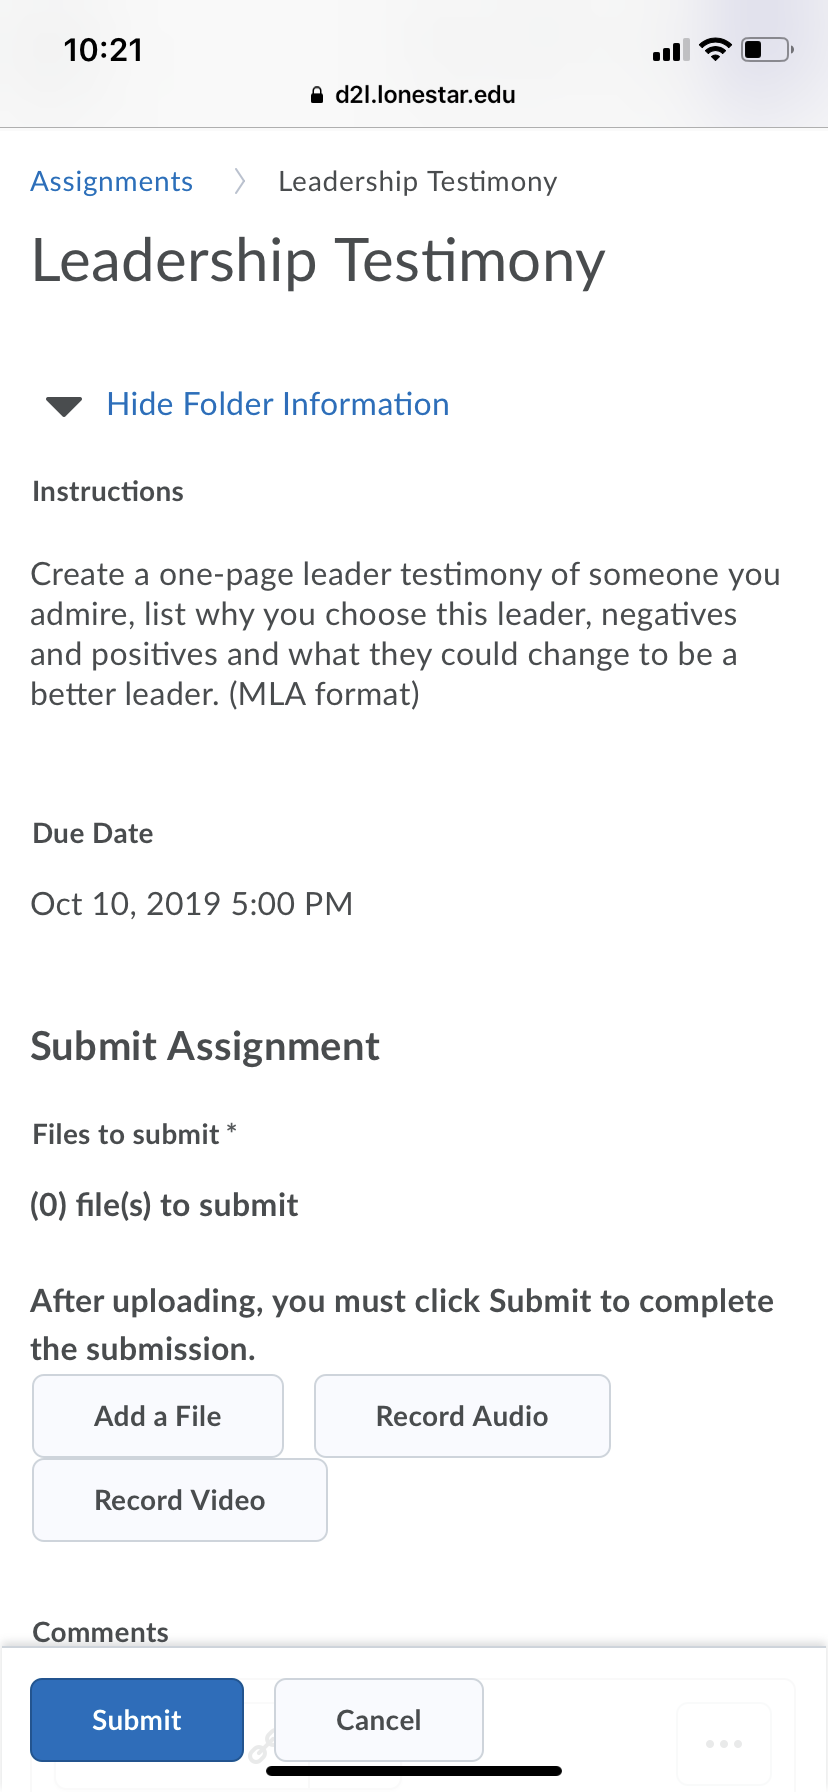Select the Leadership Testimony breadcrumb item
828x1792 pixels.
point(418,182)
